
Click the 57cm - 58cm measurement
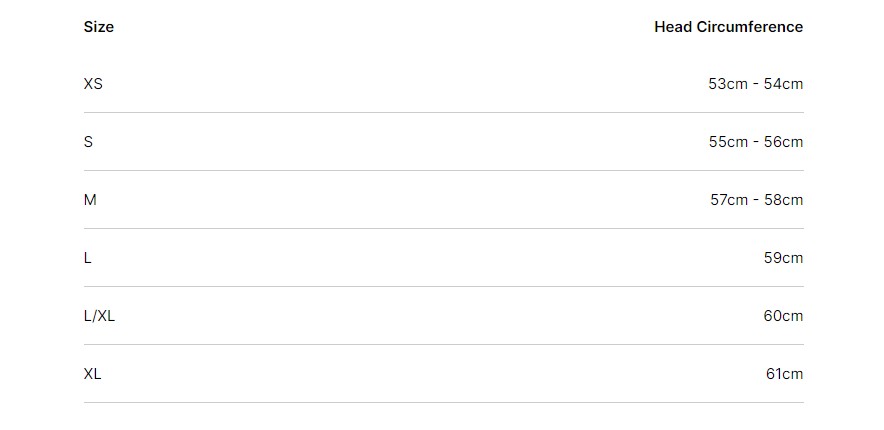[757, 200]
